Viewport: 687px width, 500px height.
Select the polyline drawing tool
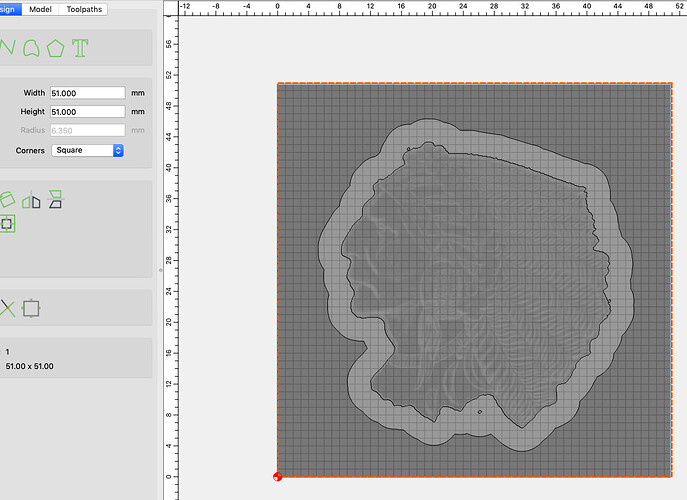[6, 48]
